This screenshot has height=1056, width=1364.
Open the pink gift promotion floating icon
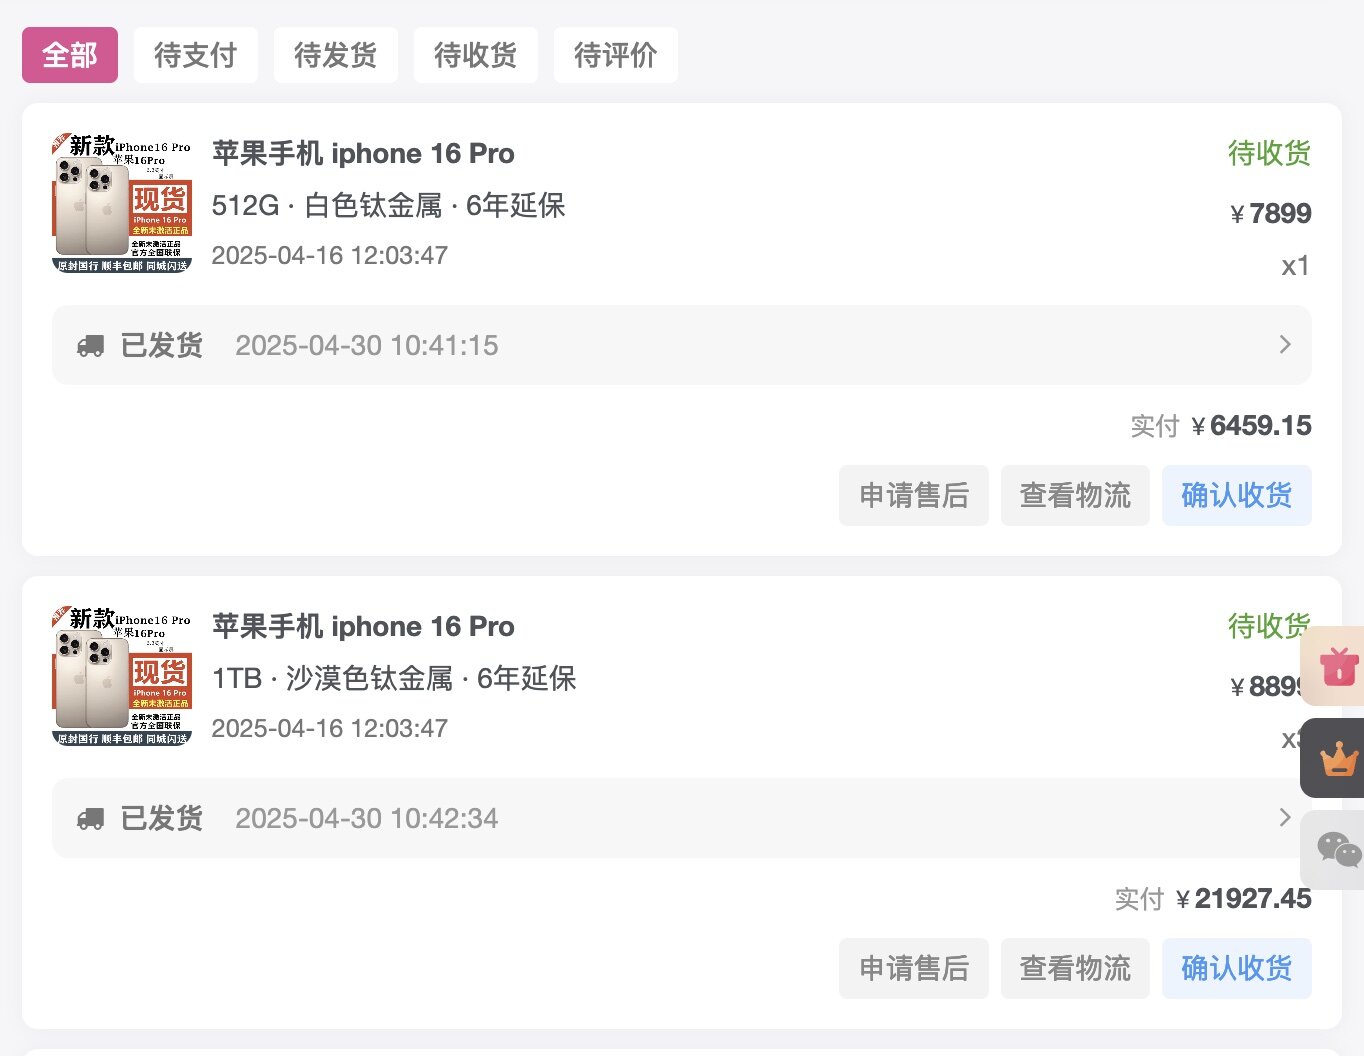click(1340, 666)
